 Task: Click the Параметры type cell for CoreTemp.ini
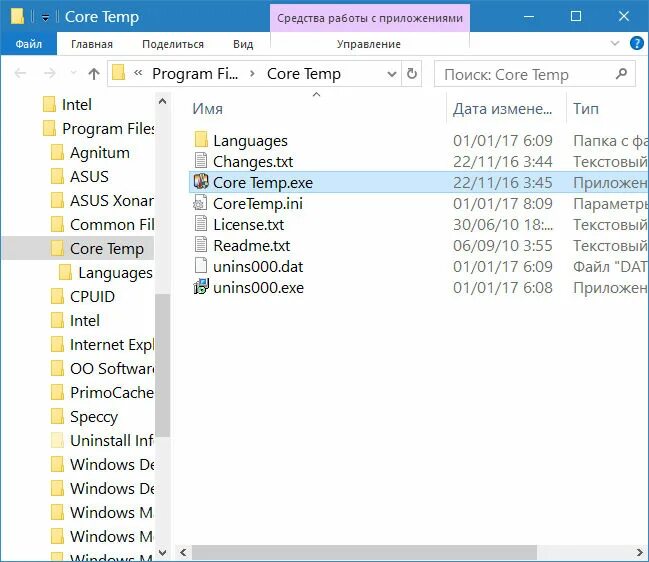pos(610,204)
